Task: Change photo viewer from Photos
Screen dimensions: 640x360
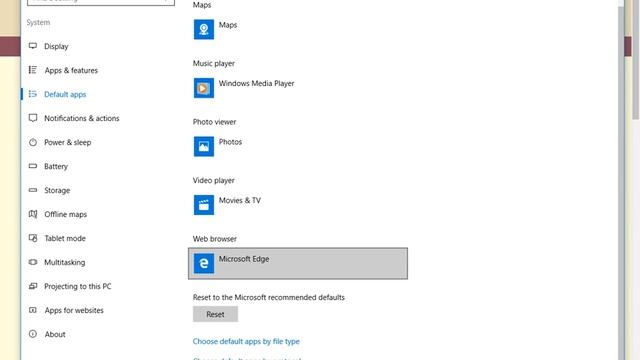Action: [x=298, y=147]
